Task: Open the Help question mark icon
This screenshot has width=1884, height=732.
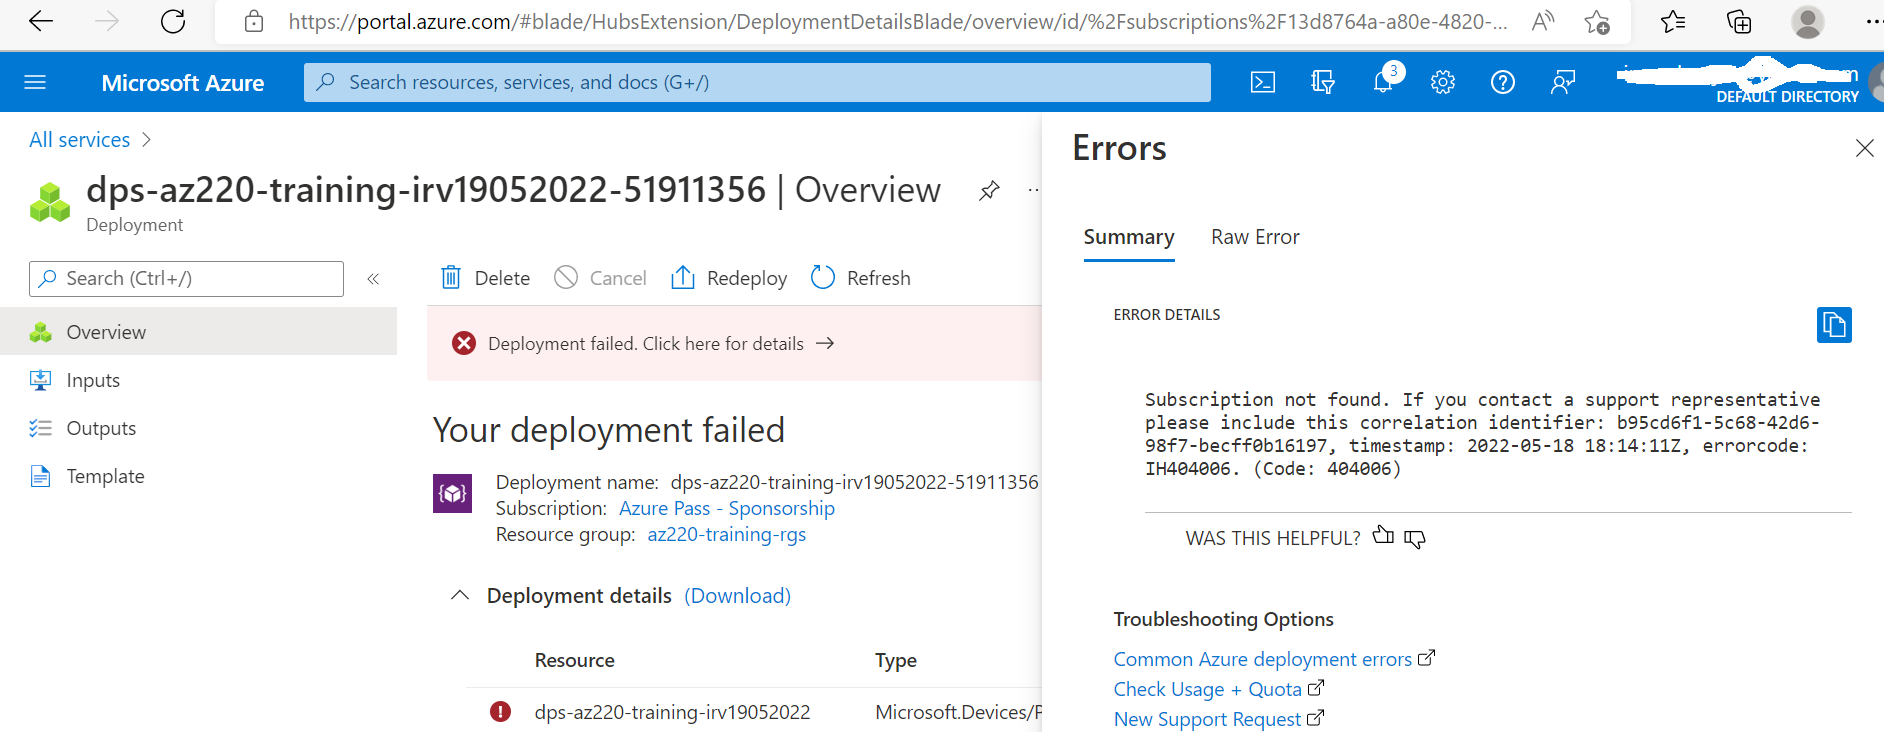Action: (x=1503, y=82)
